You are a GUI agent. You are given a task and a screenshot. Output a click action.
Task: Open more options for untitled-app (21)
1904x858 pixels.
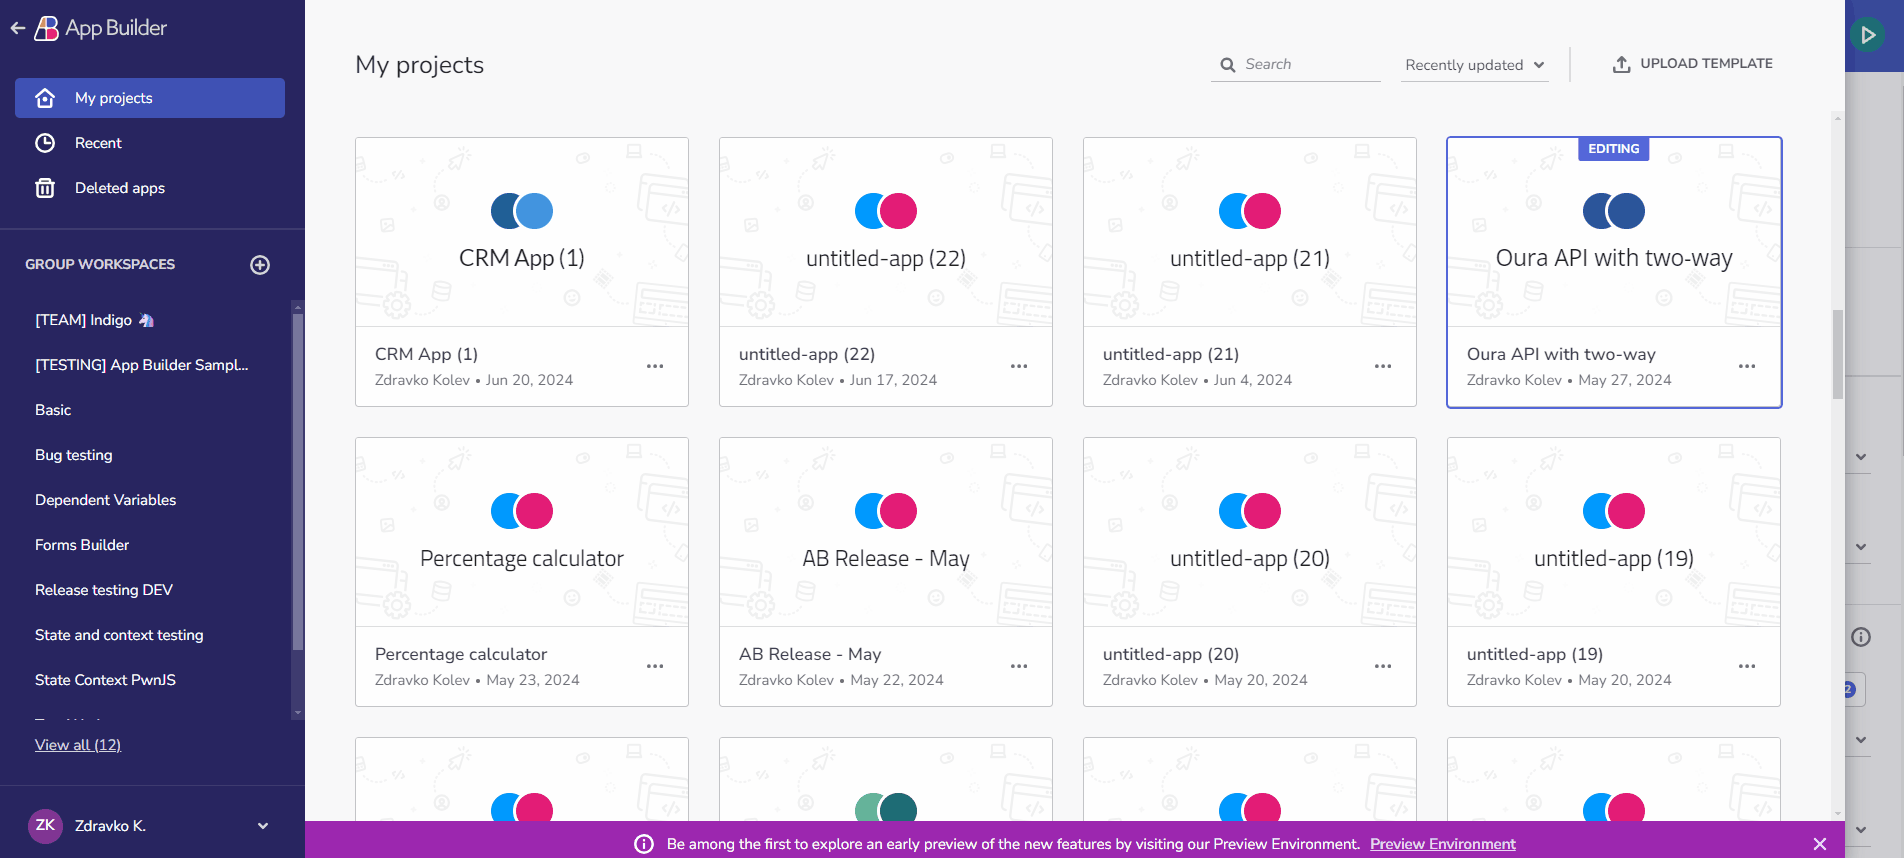pyautogui.click(x=1383, y=366)
